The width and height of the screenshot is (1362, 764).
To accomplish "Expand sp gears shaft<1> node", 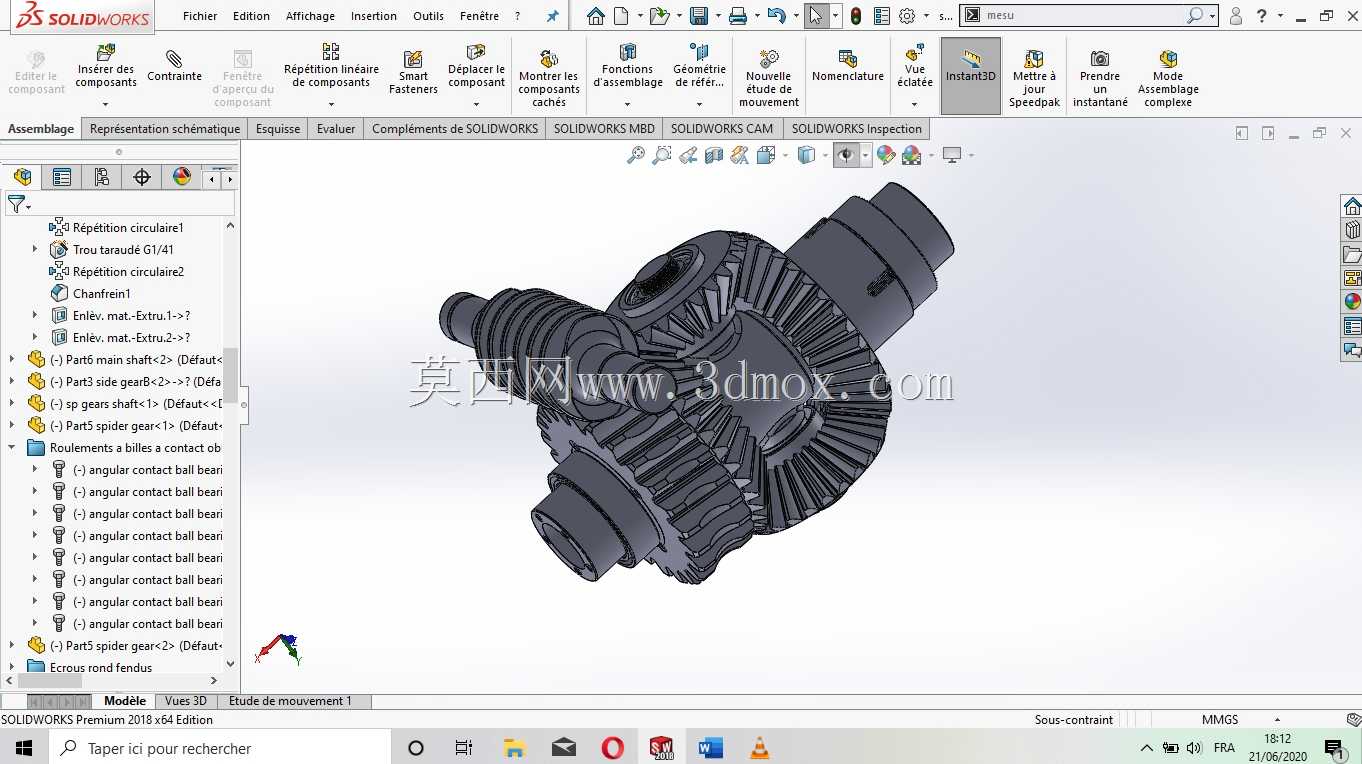I will 12,404.
